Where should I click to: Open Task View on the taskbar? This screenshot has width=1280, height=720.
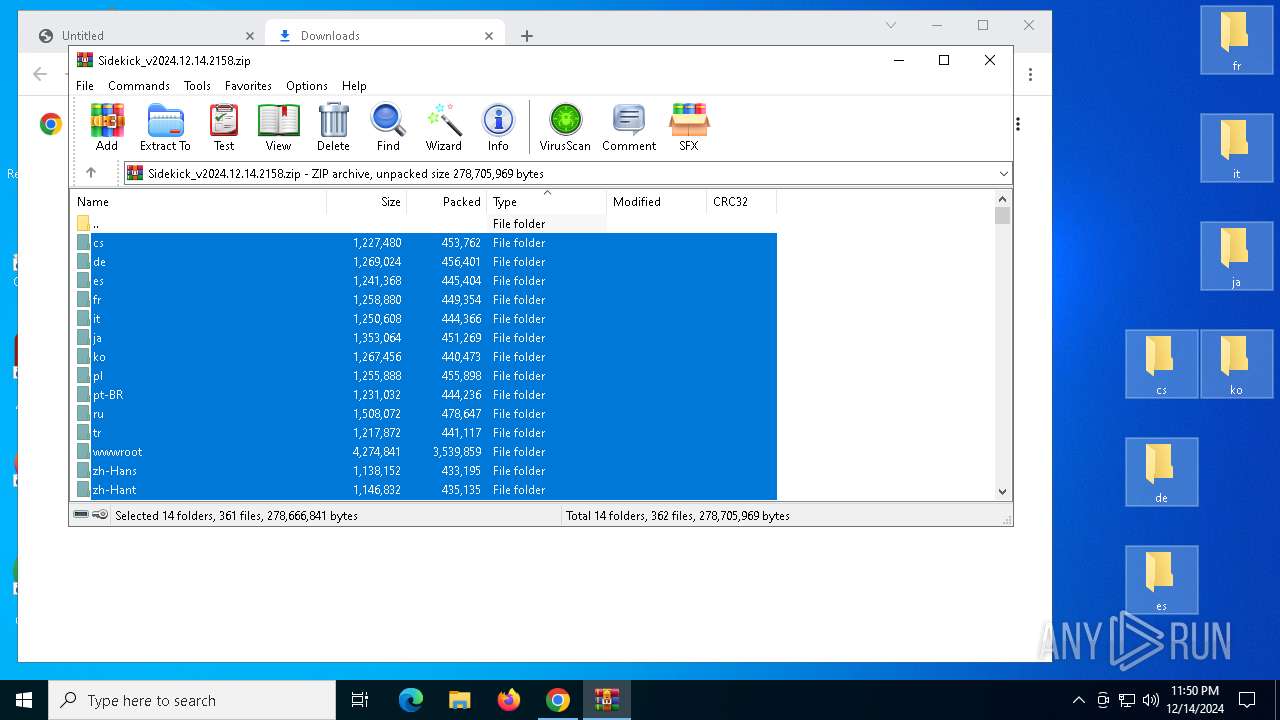(360, 700)
